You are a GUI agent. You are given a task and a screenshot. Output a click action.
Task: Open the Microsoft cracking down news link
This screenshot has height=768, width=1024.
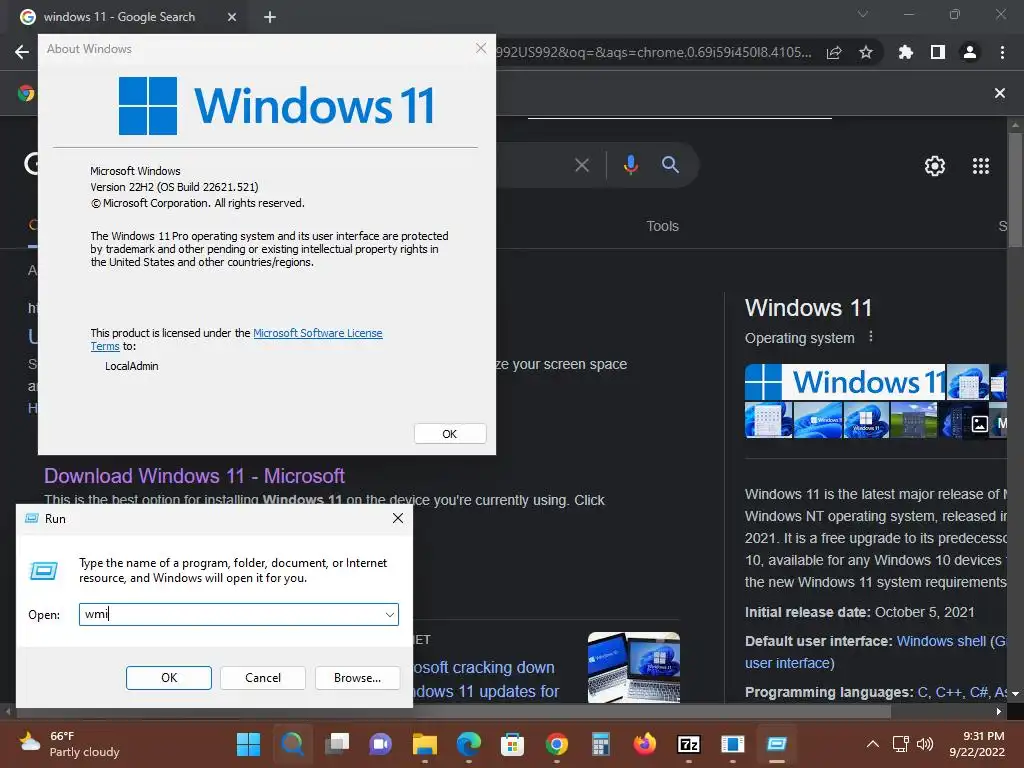click(x=485, y=679)
